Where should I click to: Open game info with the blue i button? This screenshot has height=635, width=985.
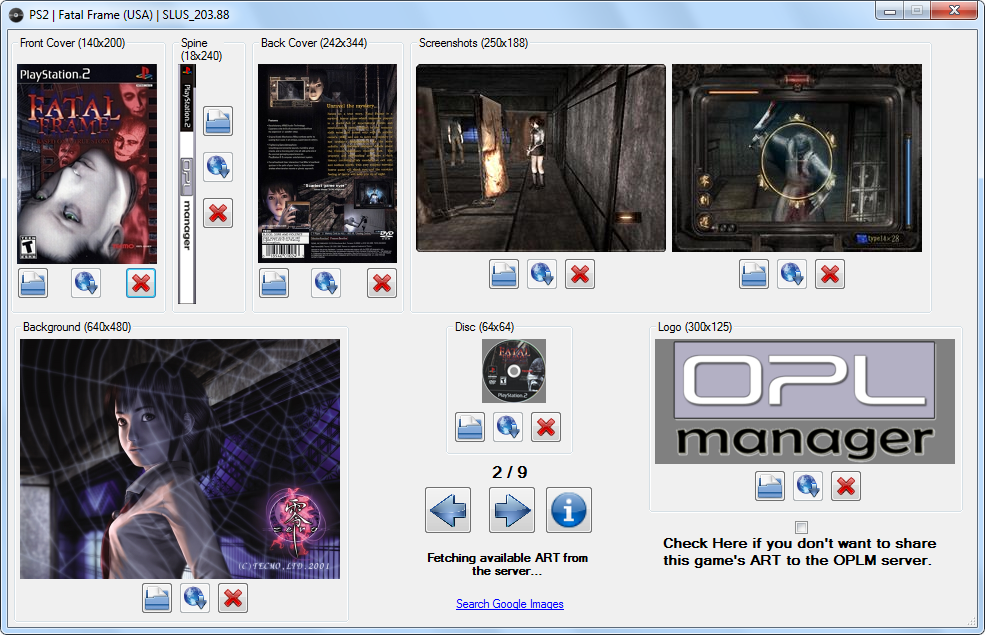pyautogui.click(x=569, y=510)
